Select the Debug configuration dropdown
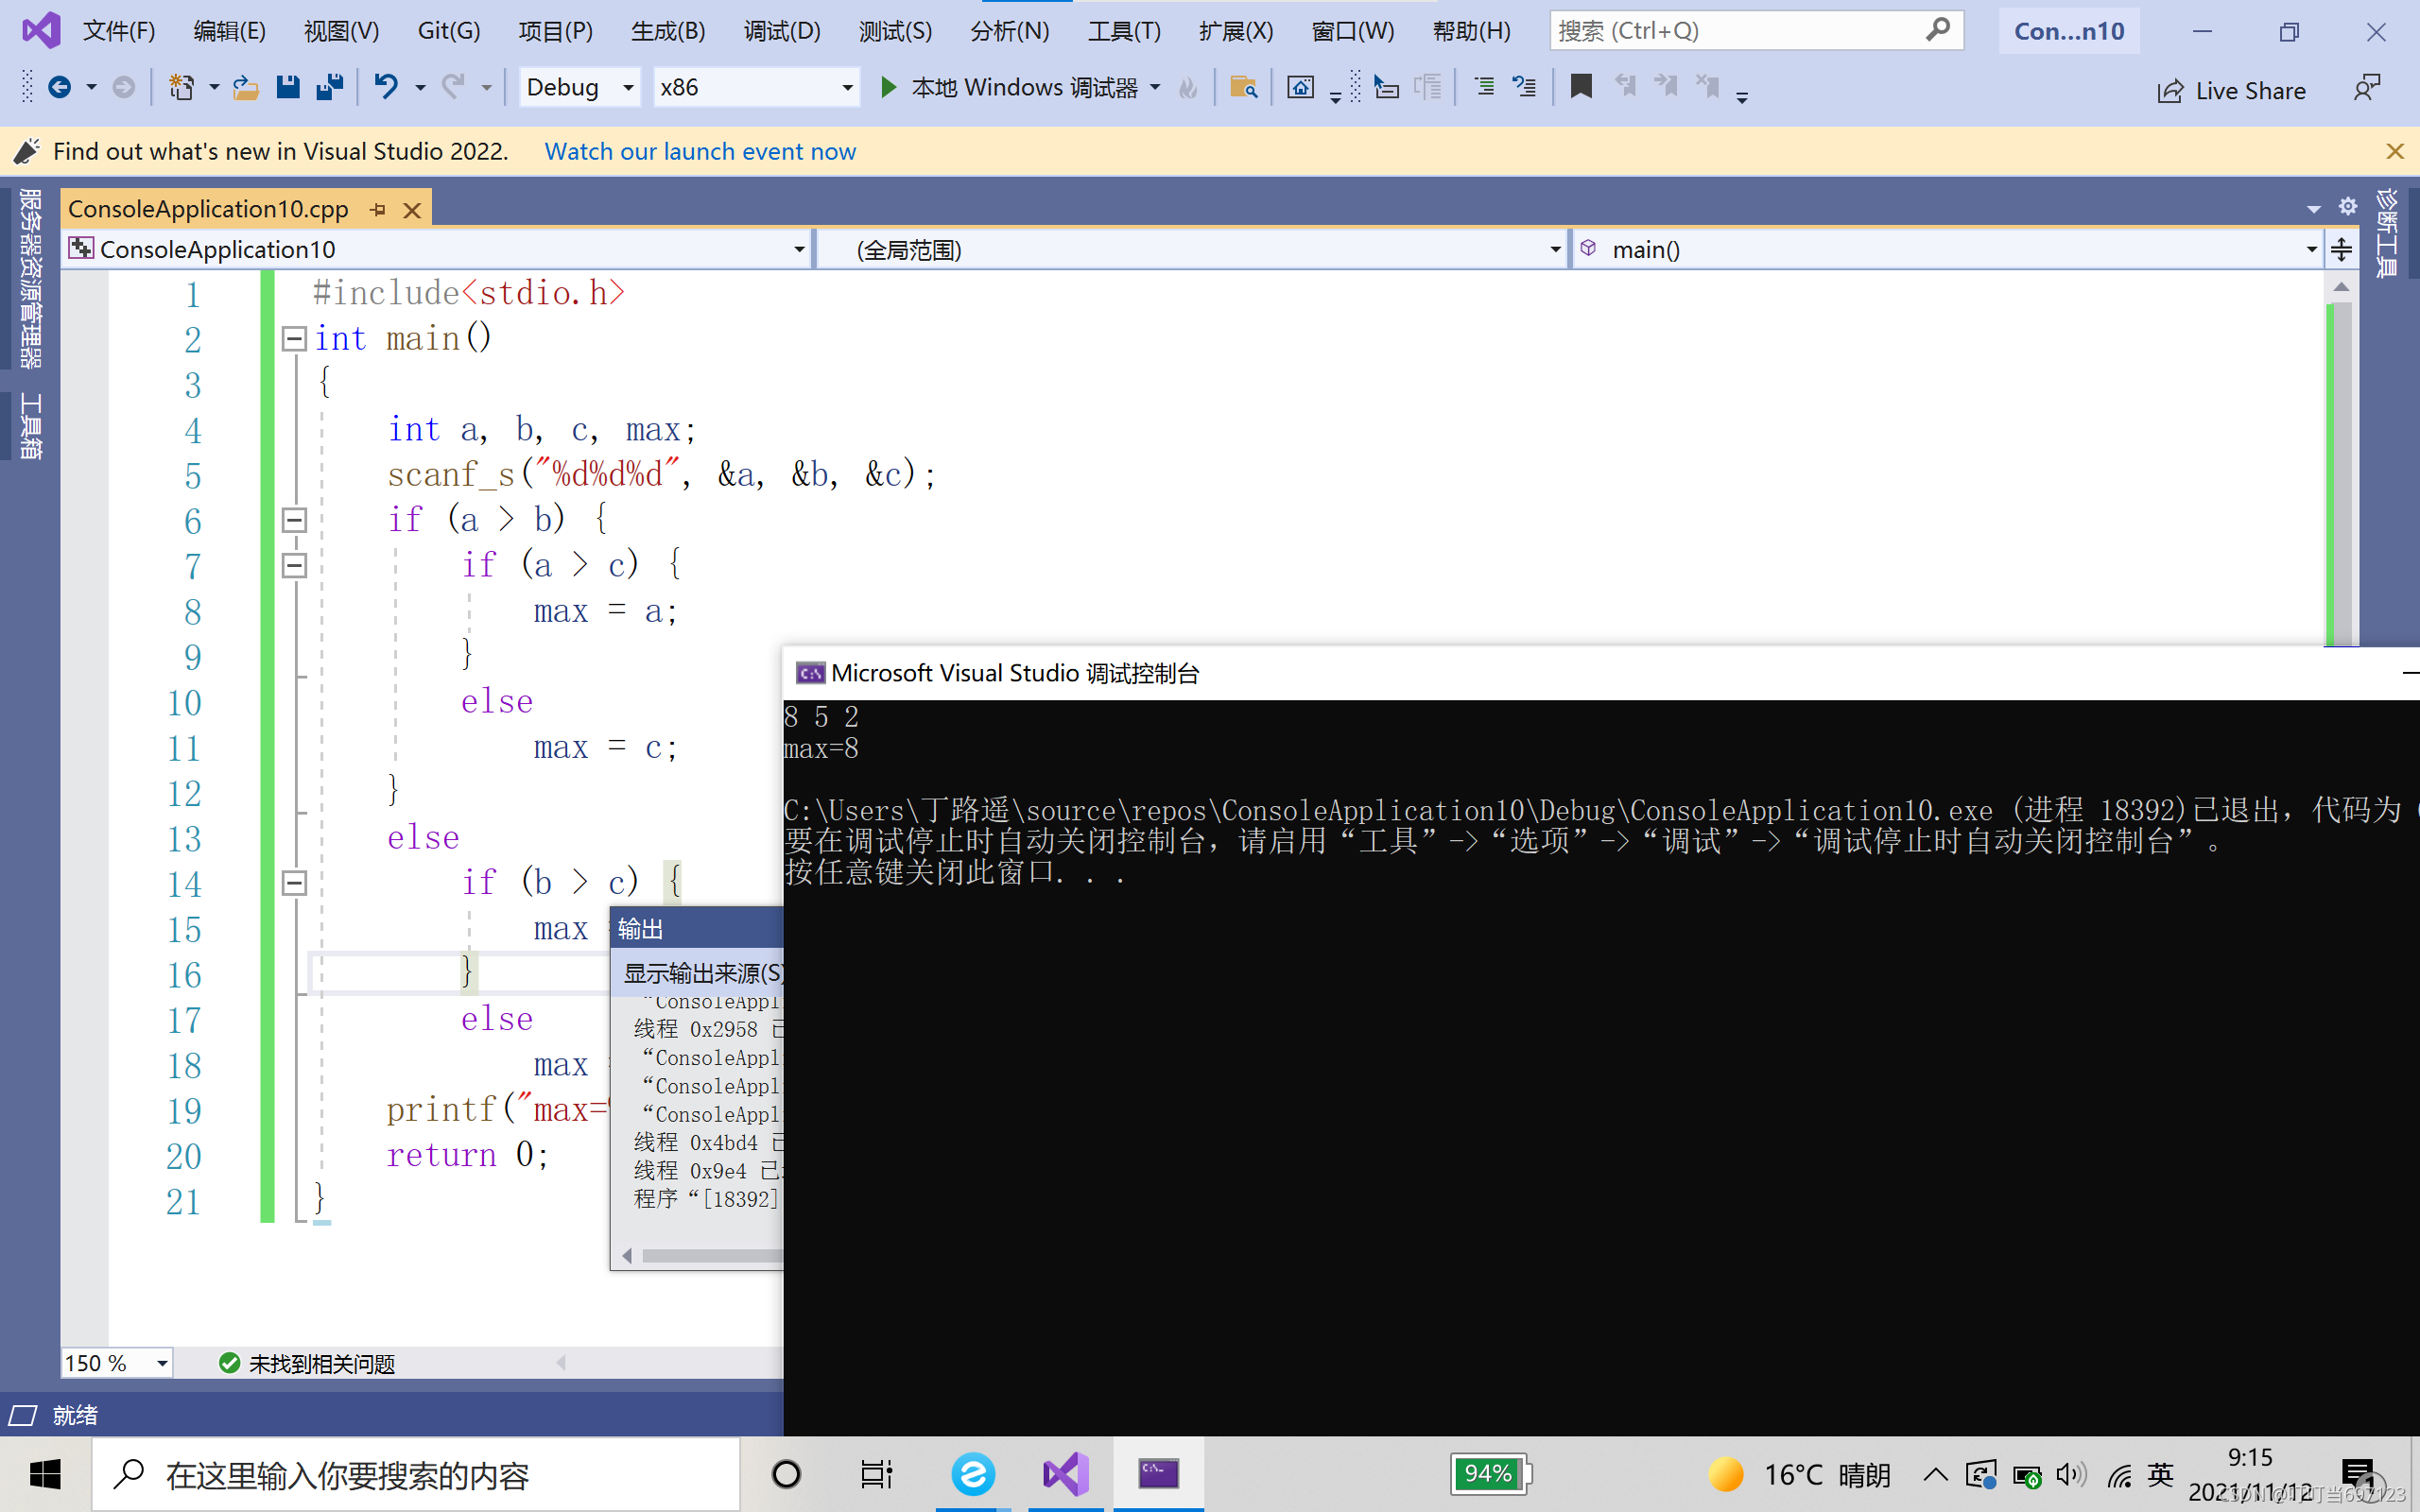This screenshot has height=1512, width=2420. pyautogui.click(x=577, y=87)
